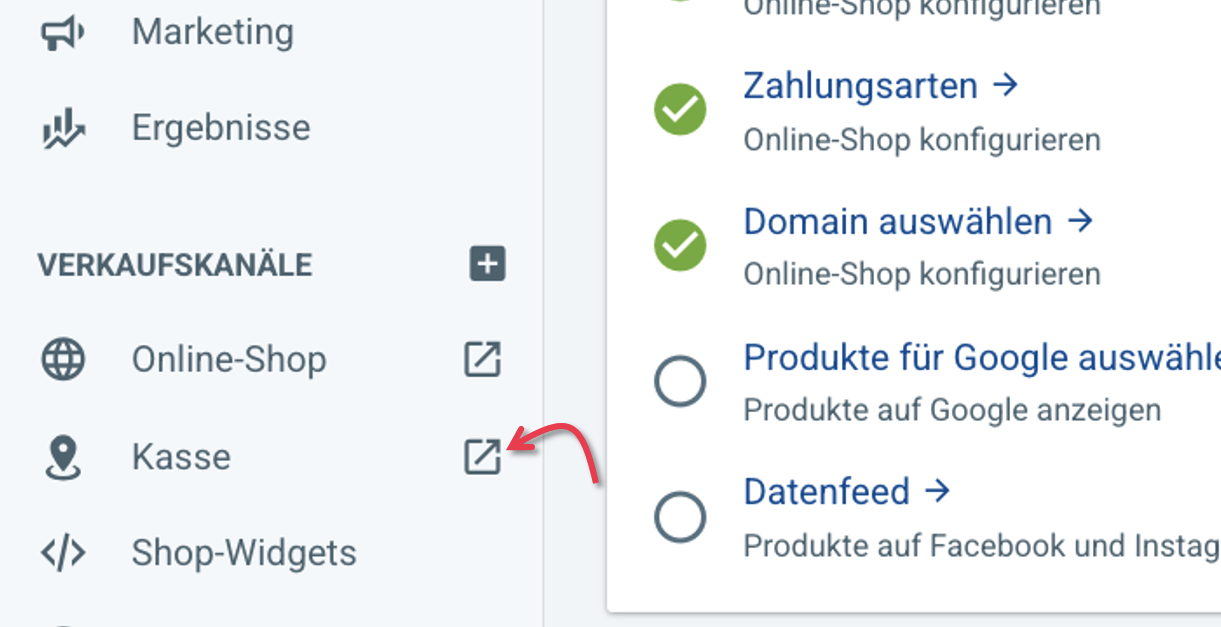The image size is (1221, 627).
Task: Select Kasse in the sidebar
Action: (181, 457)
